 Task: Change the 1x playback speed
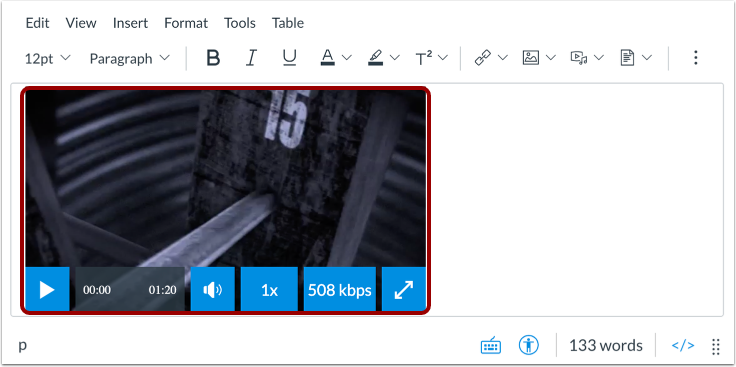pyautogui.click(x=269, y=290)
